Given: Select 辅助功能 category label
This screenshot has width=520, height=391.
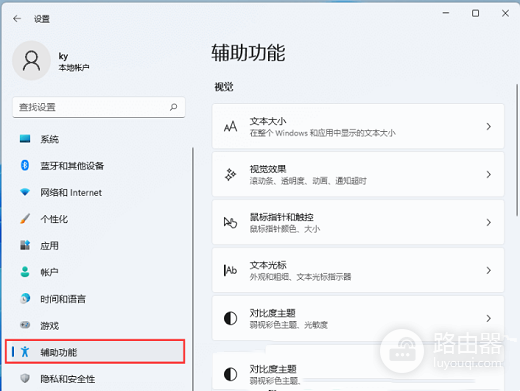Looking at the screenshot, I should [59, 352].
